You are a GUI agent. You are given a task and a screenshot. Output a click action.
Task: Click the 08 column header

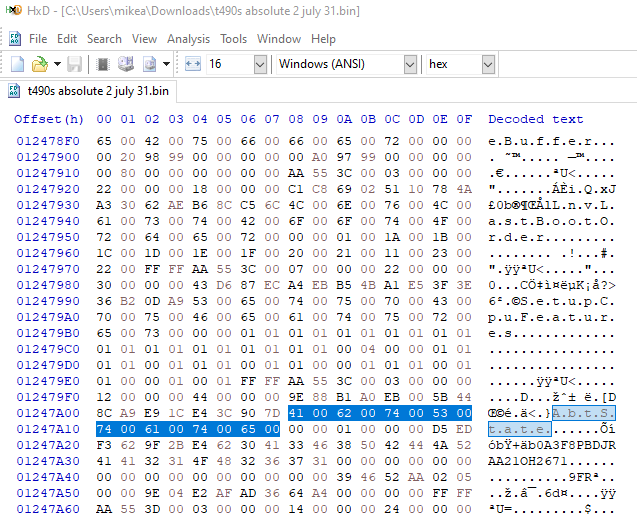[296, 119]
